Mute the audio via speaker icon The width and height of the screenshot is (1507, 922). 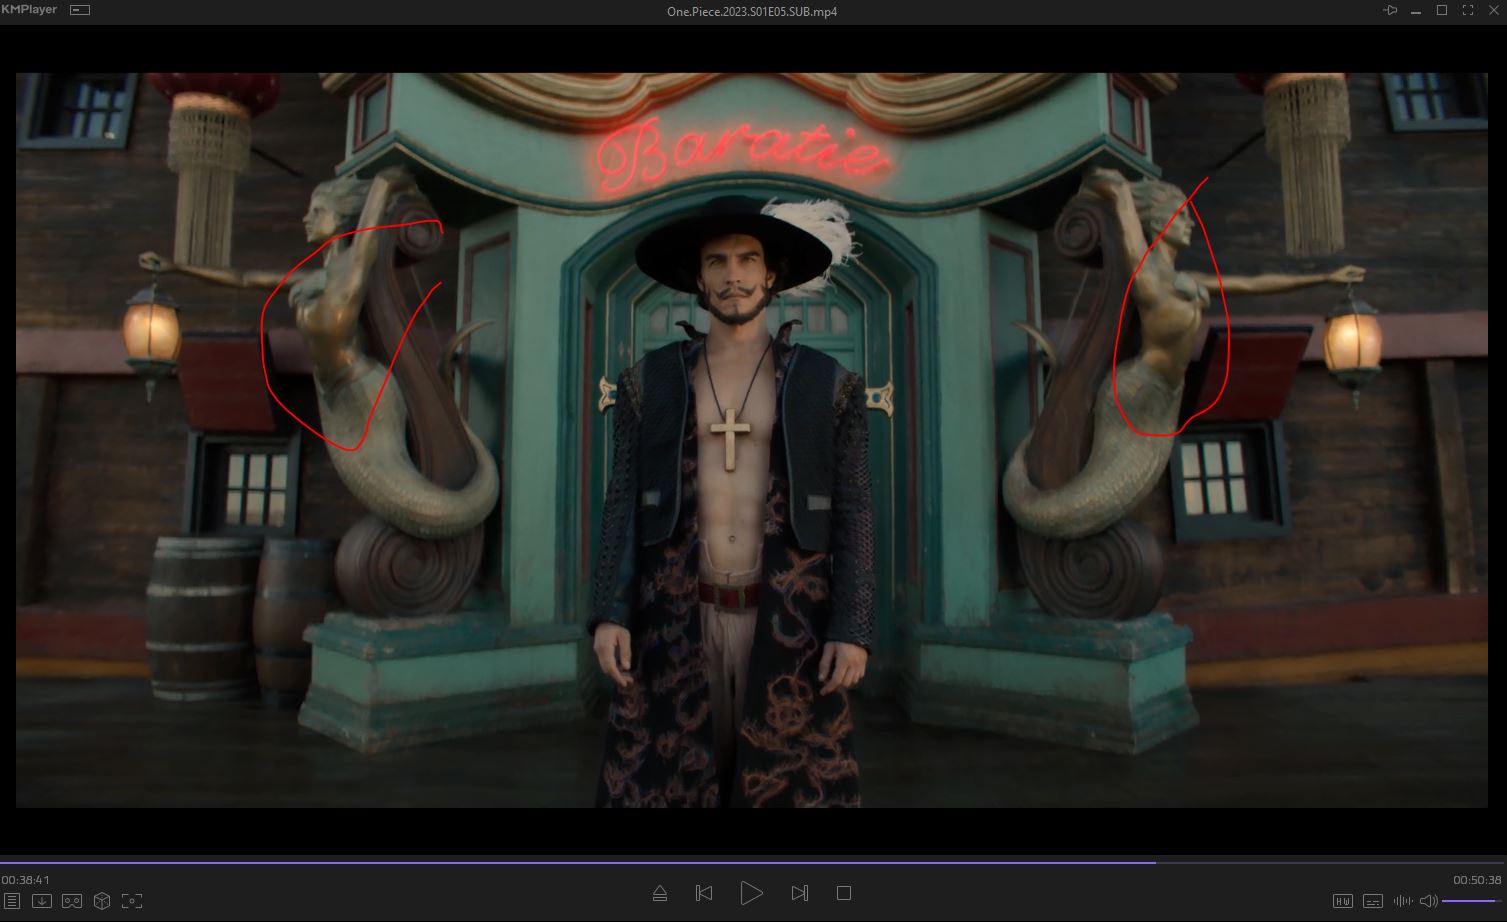point(1429,901)
